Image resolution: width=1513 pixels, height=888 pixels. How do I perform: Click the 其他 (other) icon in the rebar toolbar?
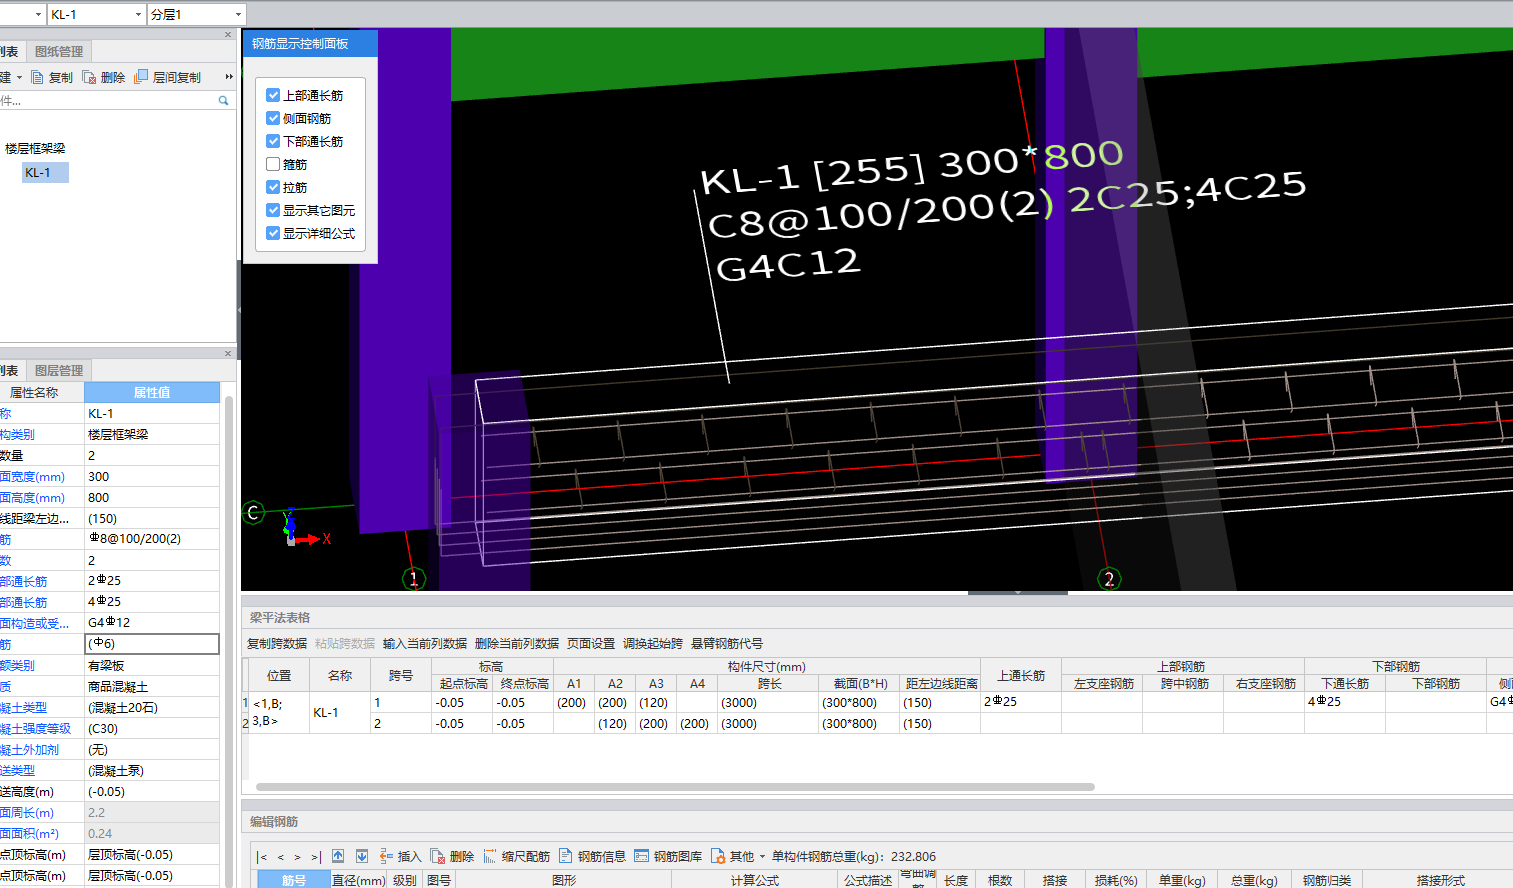tap(718, 856)
